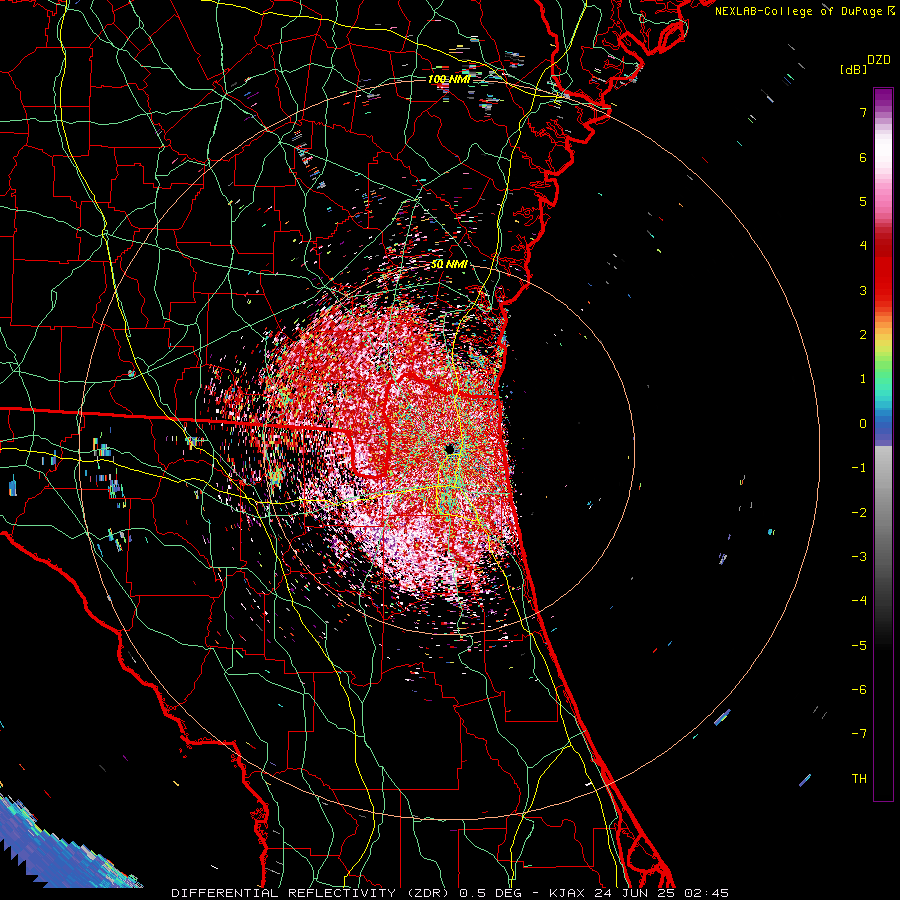Click the ZDR color scale bar

[x=883, y=444]
